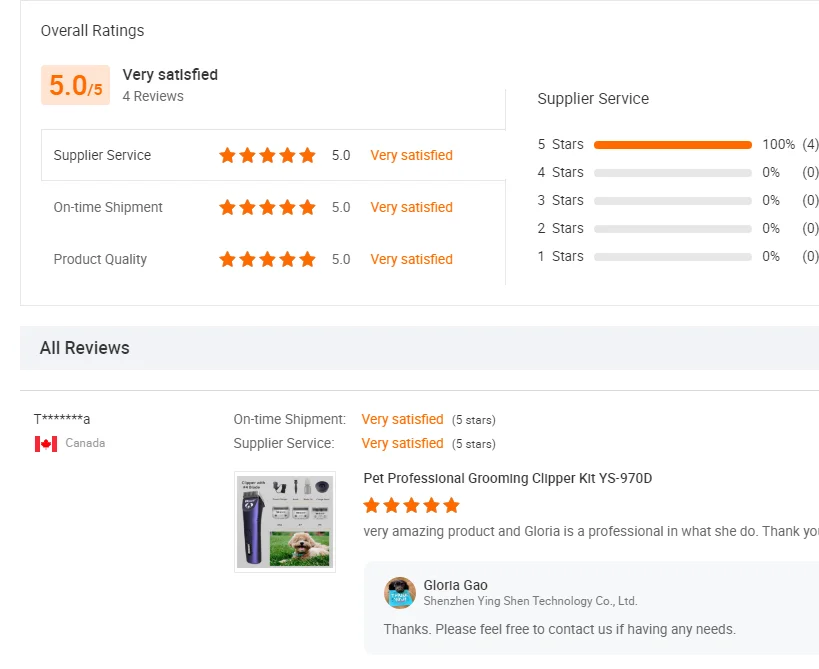
Task: Click the Supplier Service star rating
Action: [267, 155]
